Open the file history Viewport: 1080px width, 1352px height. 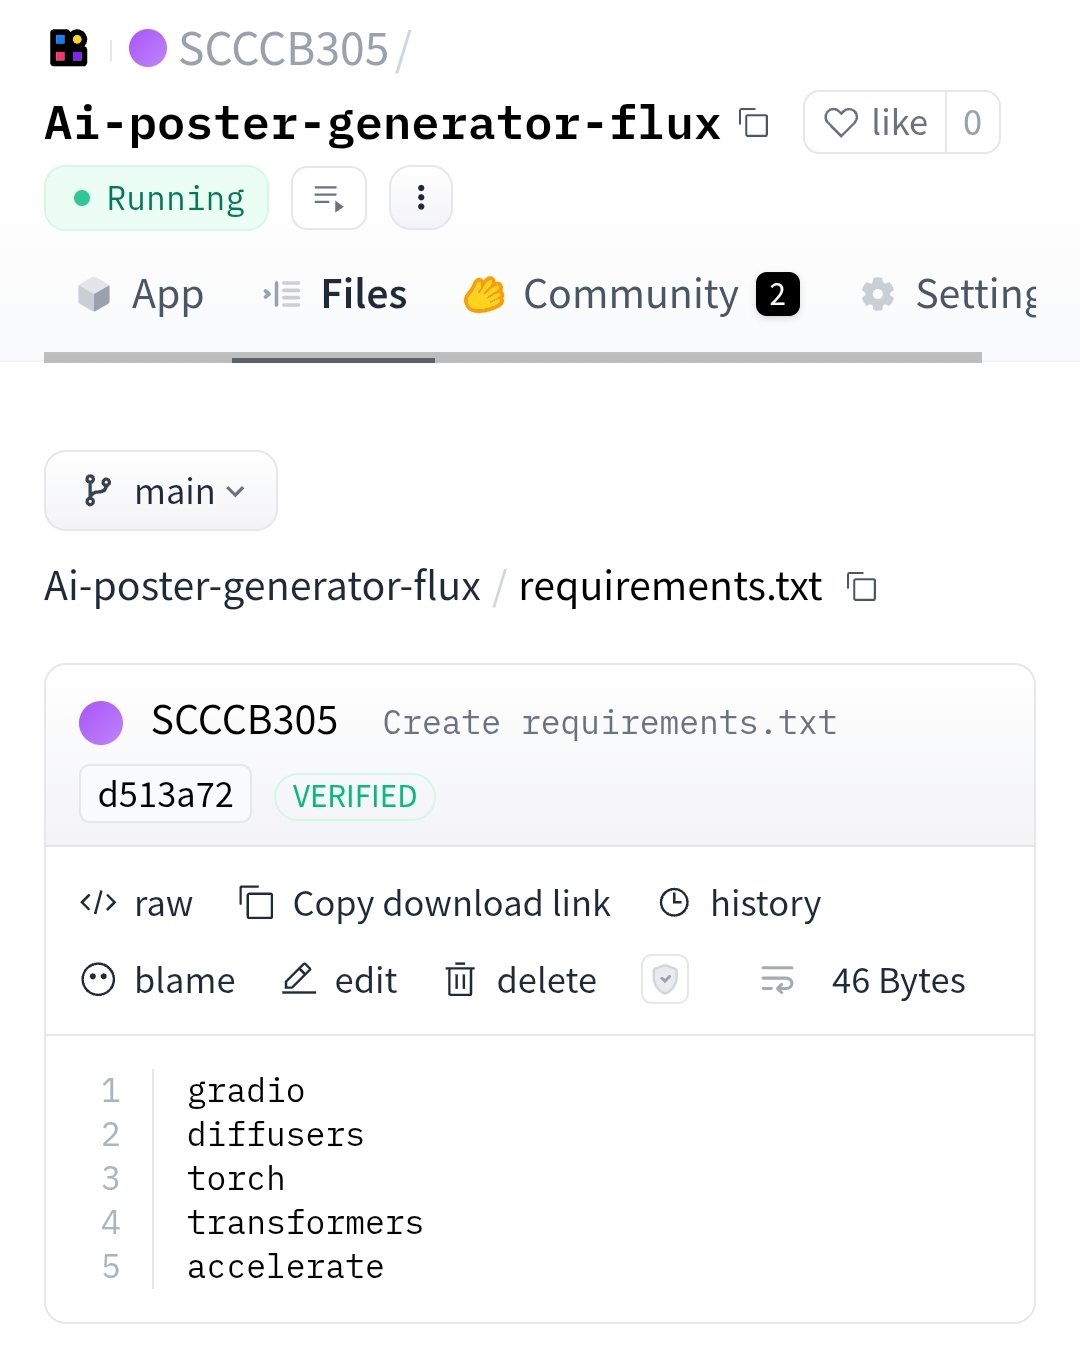tap(740, 904)
